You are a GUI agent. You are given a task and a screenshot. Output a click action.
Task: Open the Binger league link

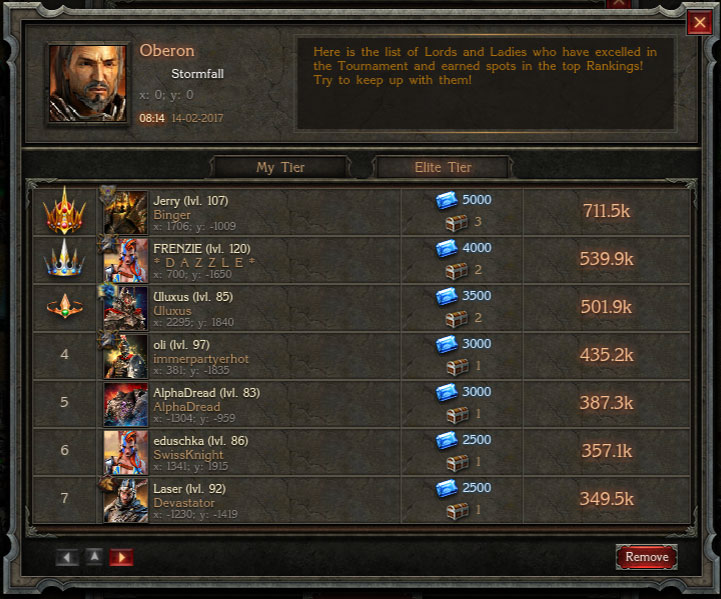point(172,215)
